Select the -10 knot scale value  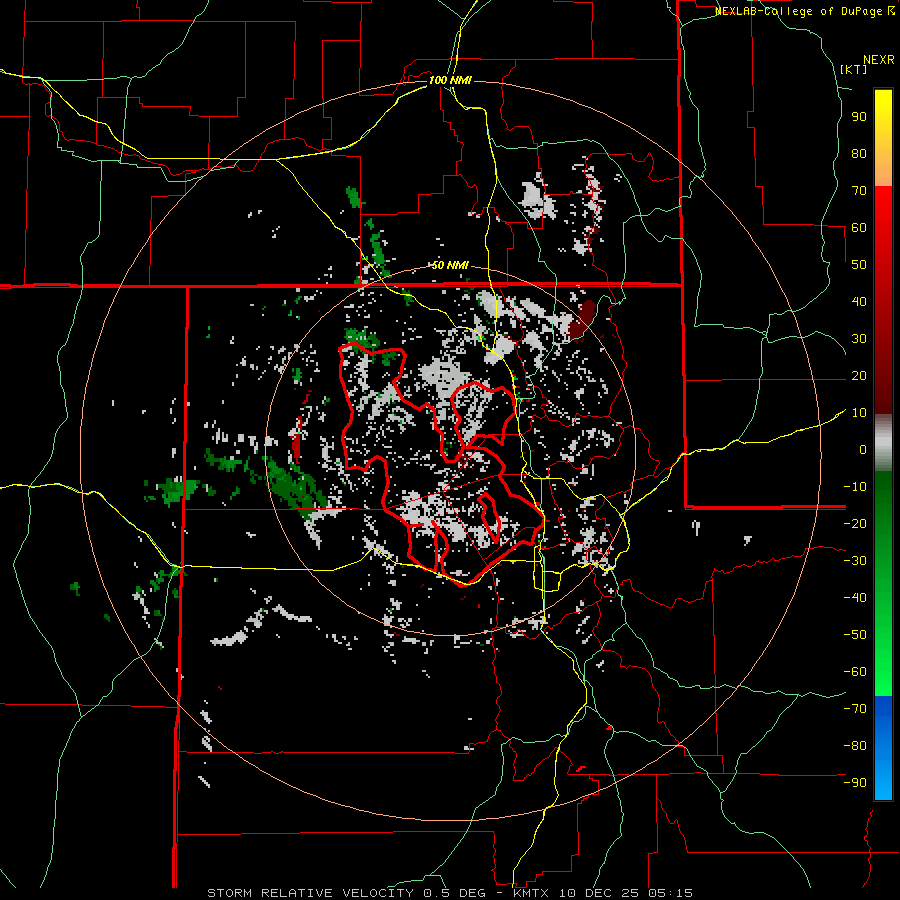(x=855, y=487)
